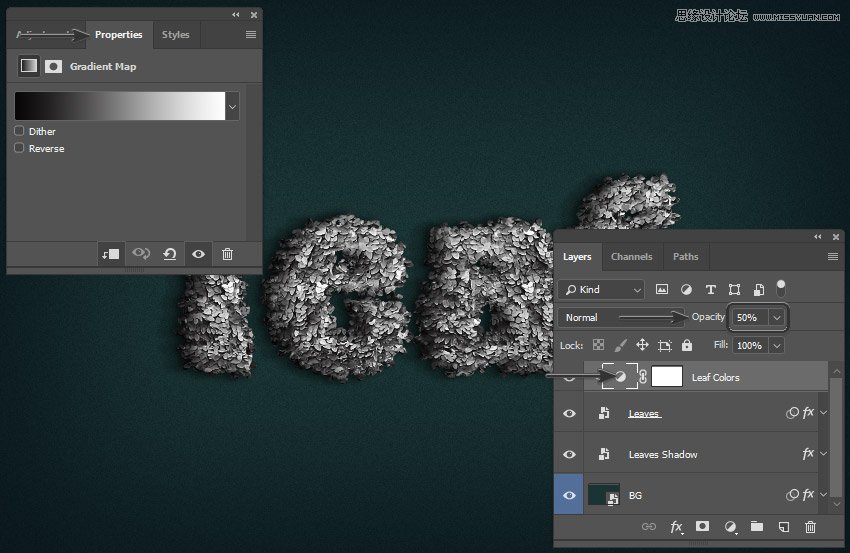The image size is (850, 553).
Task: Switch to the Channels tab
Action: [x=631, y=257]
